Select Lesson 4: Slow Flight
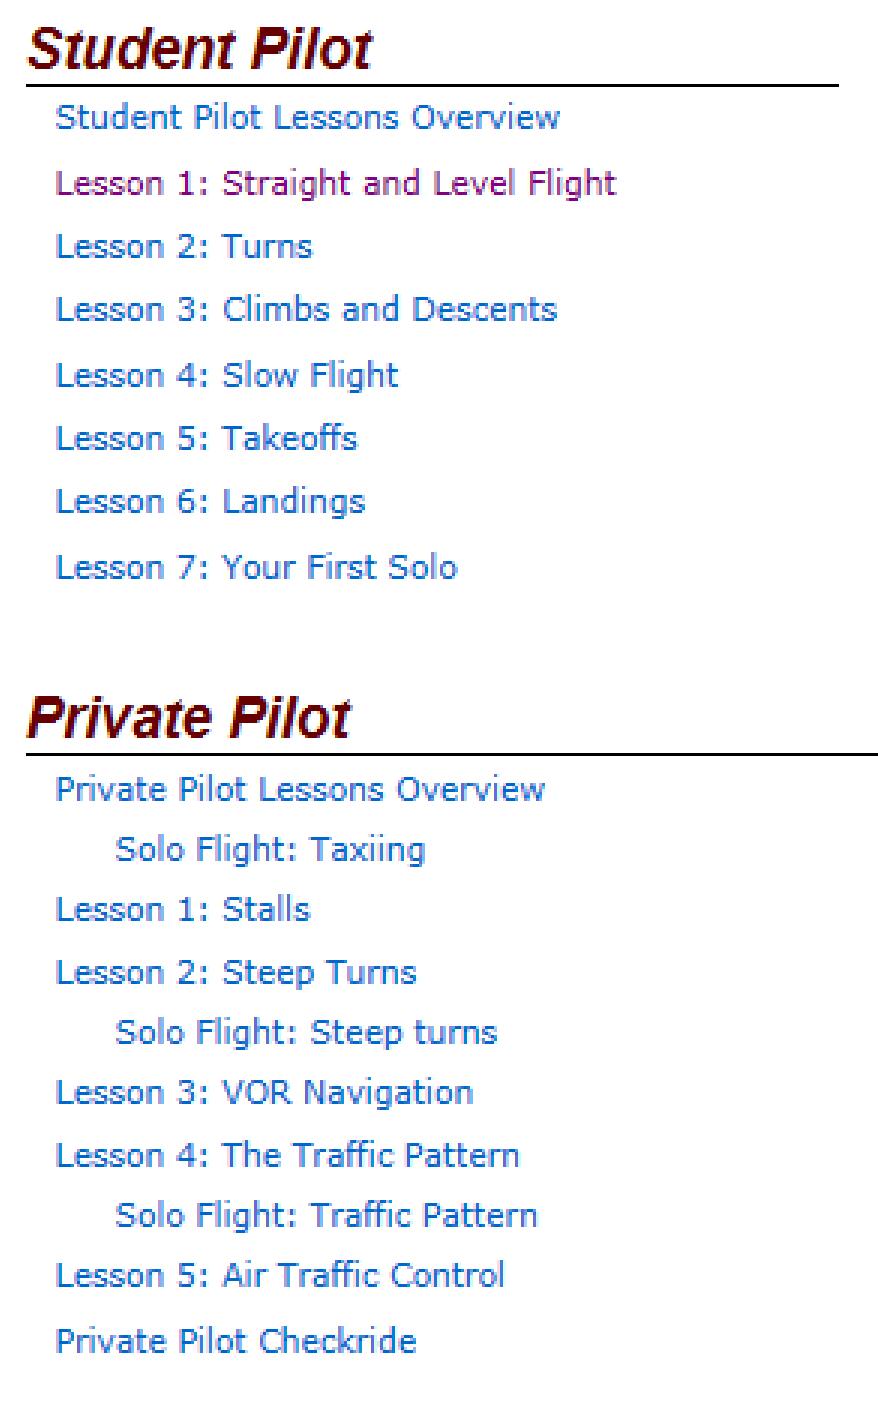Screen dimensions: 878x1415 tap(227, 375)
